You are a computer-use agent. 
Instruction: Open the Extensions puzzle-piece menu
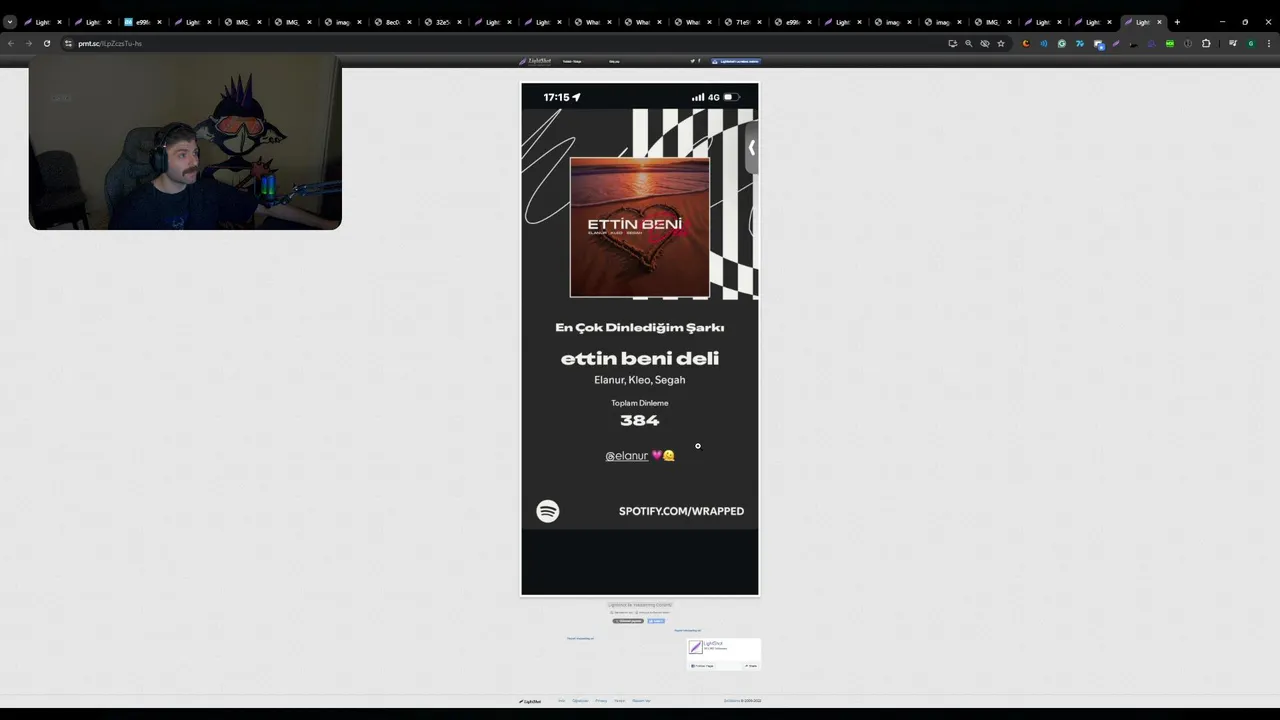click(1206, 43)
